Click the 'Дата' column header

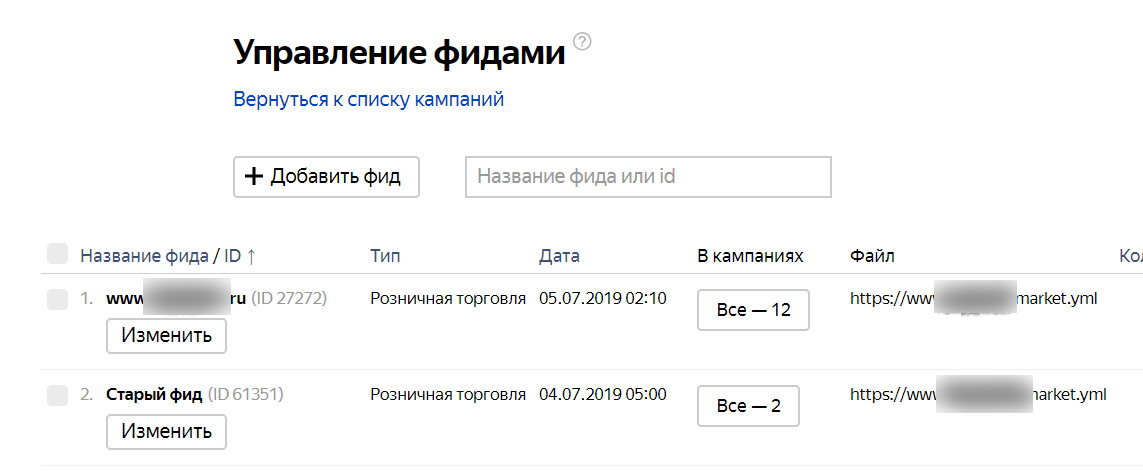click(559, 256)
